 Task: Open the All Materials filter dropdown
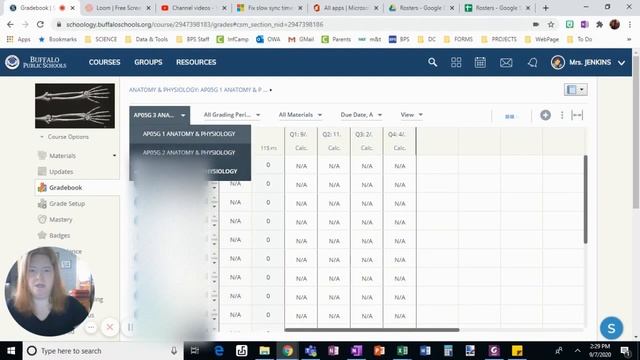(x=300, y=115)
